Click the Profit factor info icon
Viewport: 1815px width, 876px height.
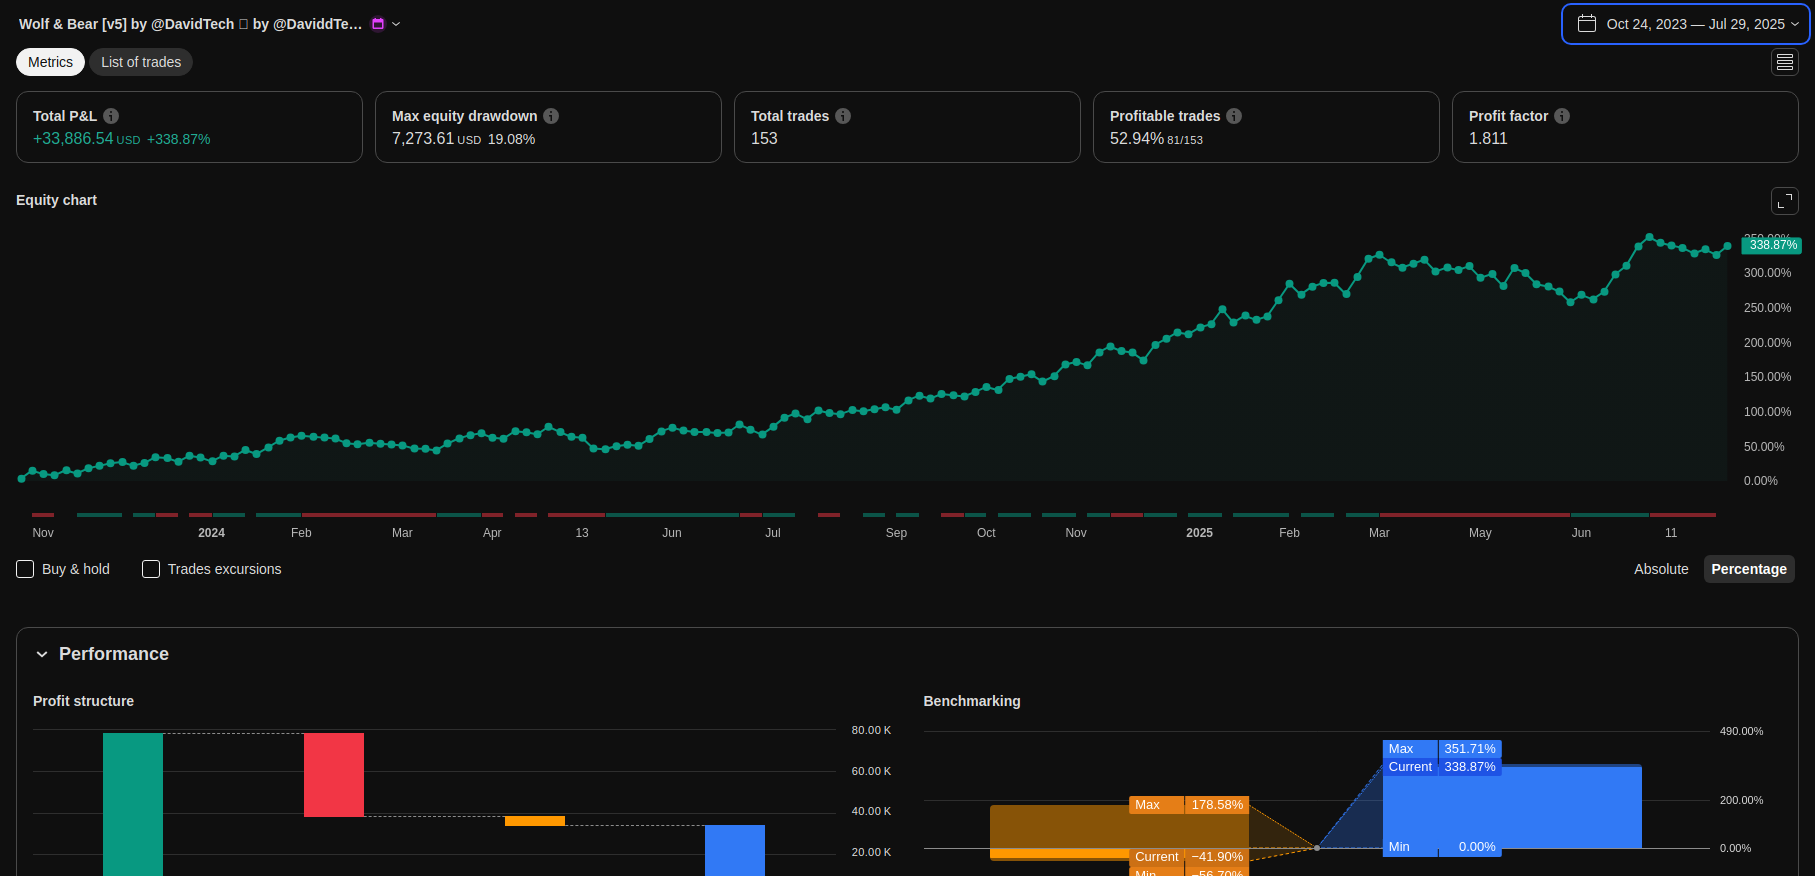tap(1562, 116)
